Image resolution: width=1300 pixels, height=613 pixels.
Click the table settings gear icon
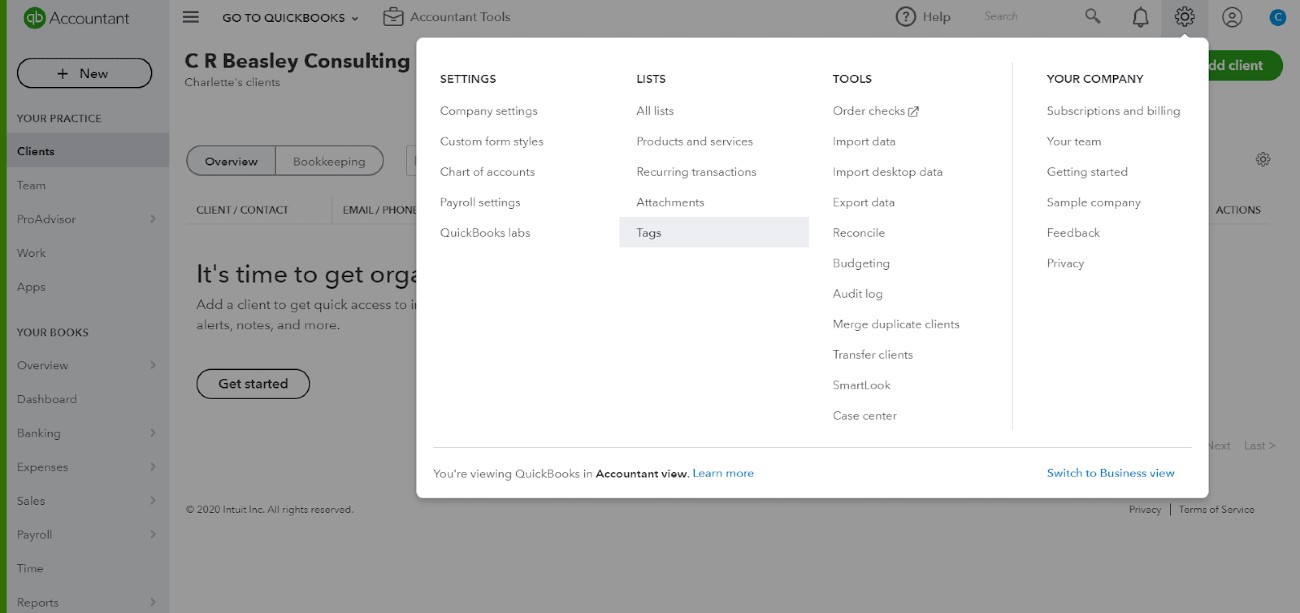click(x=1263, y=160)
